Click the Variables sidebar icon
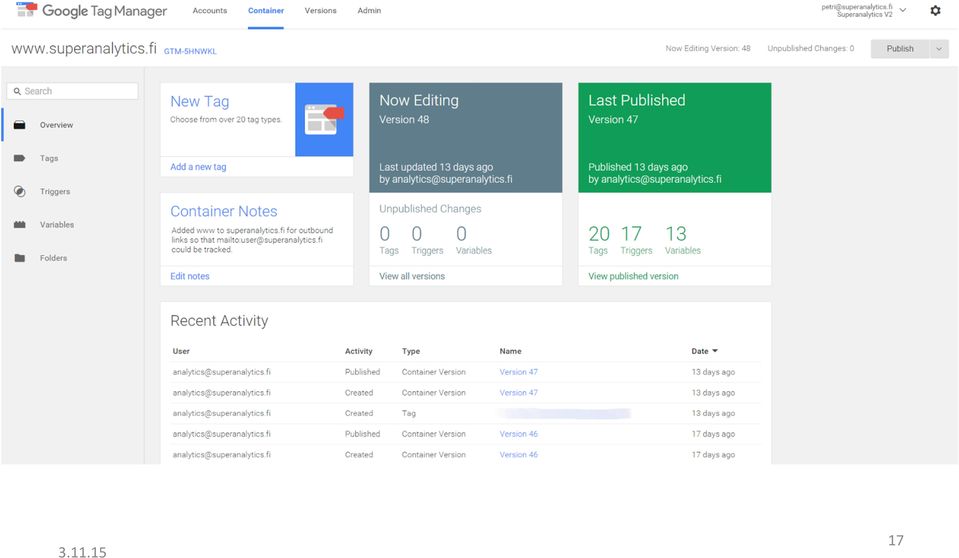Image resolution: width=959 pixels, height=558 pixels. pos(20,225)
